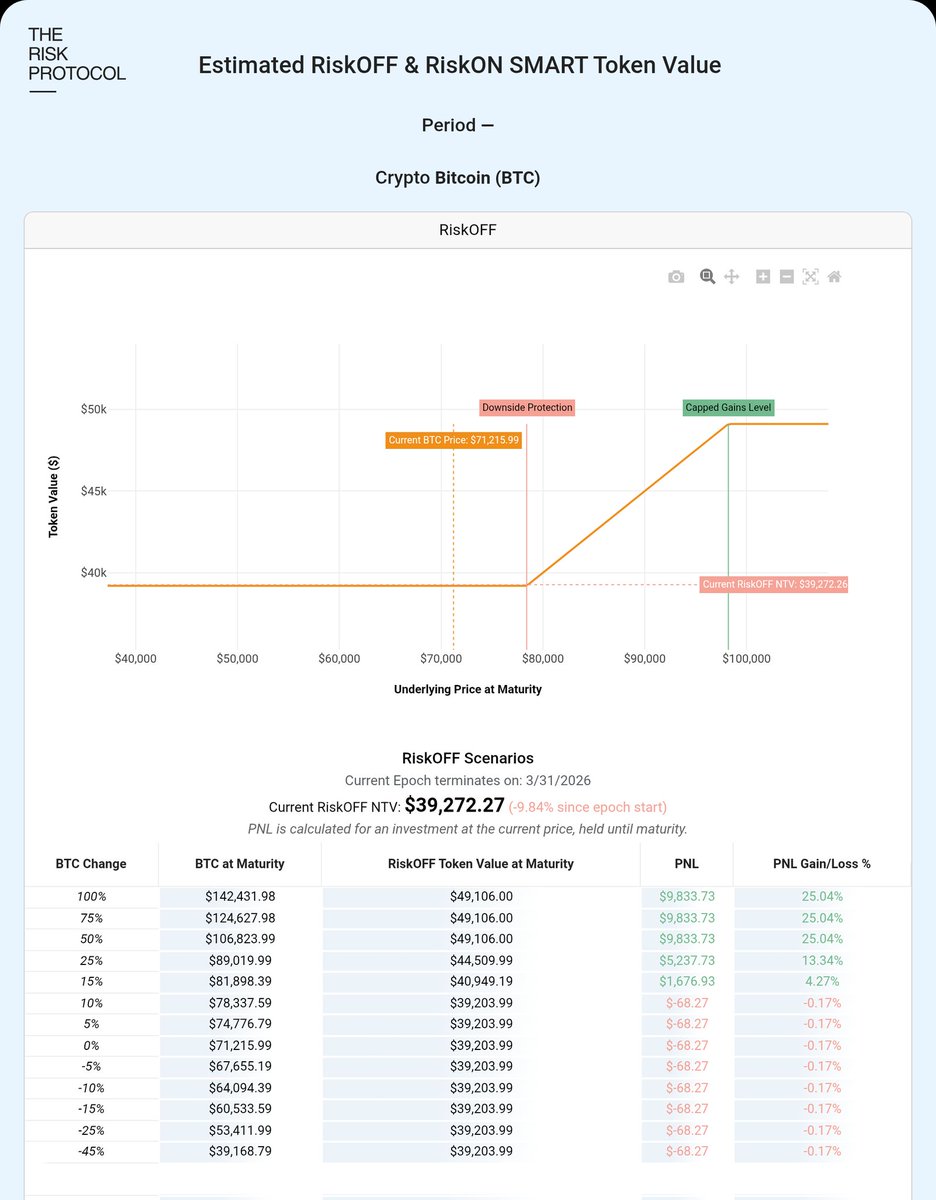Click BTC at Maturity value $106,823.99
The image size is (936, 1200).
coord(240,939)
